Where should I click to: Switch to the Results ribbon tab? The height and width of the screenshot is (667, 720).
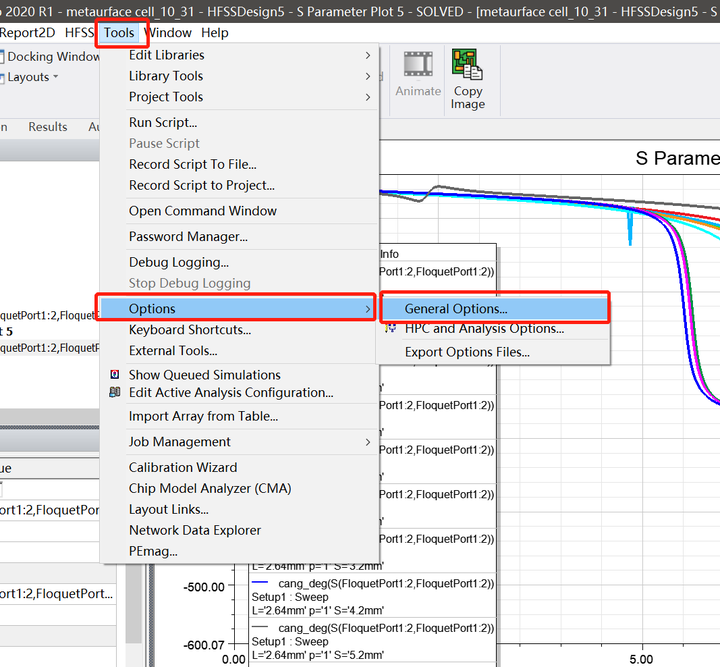coord(48,127)
